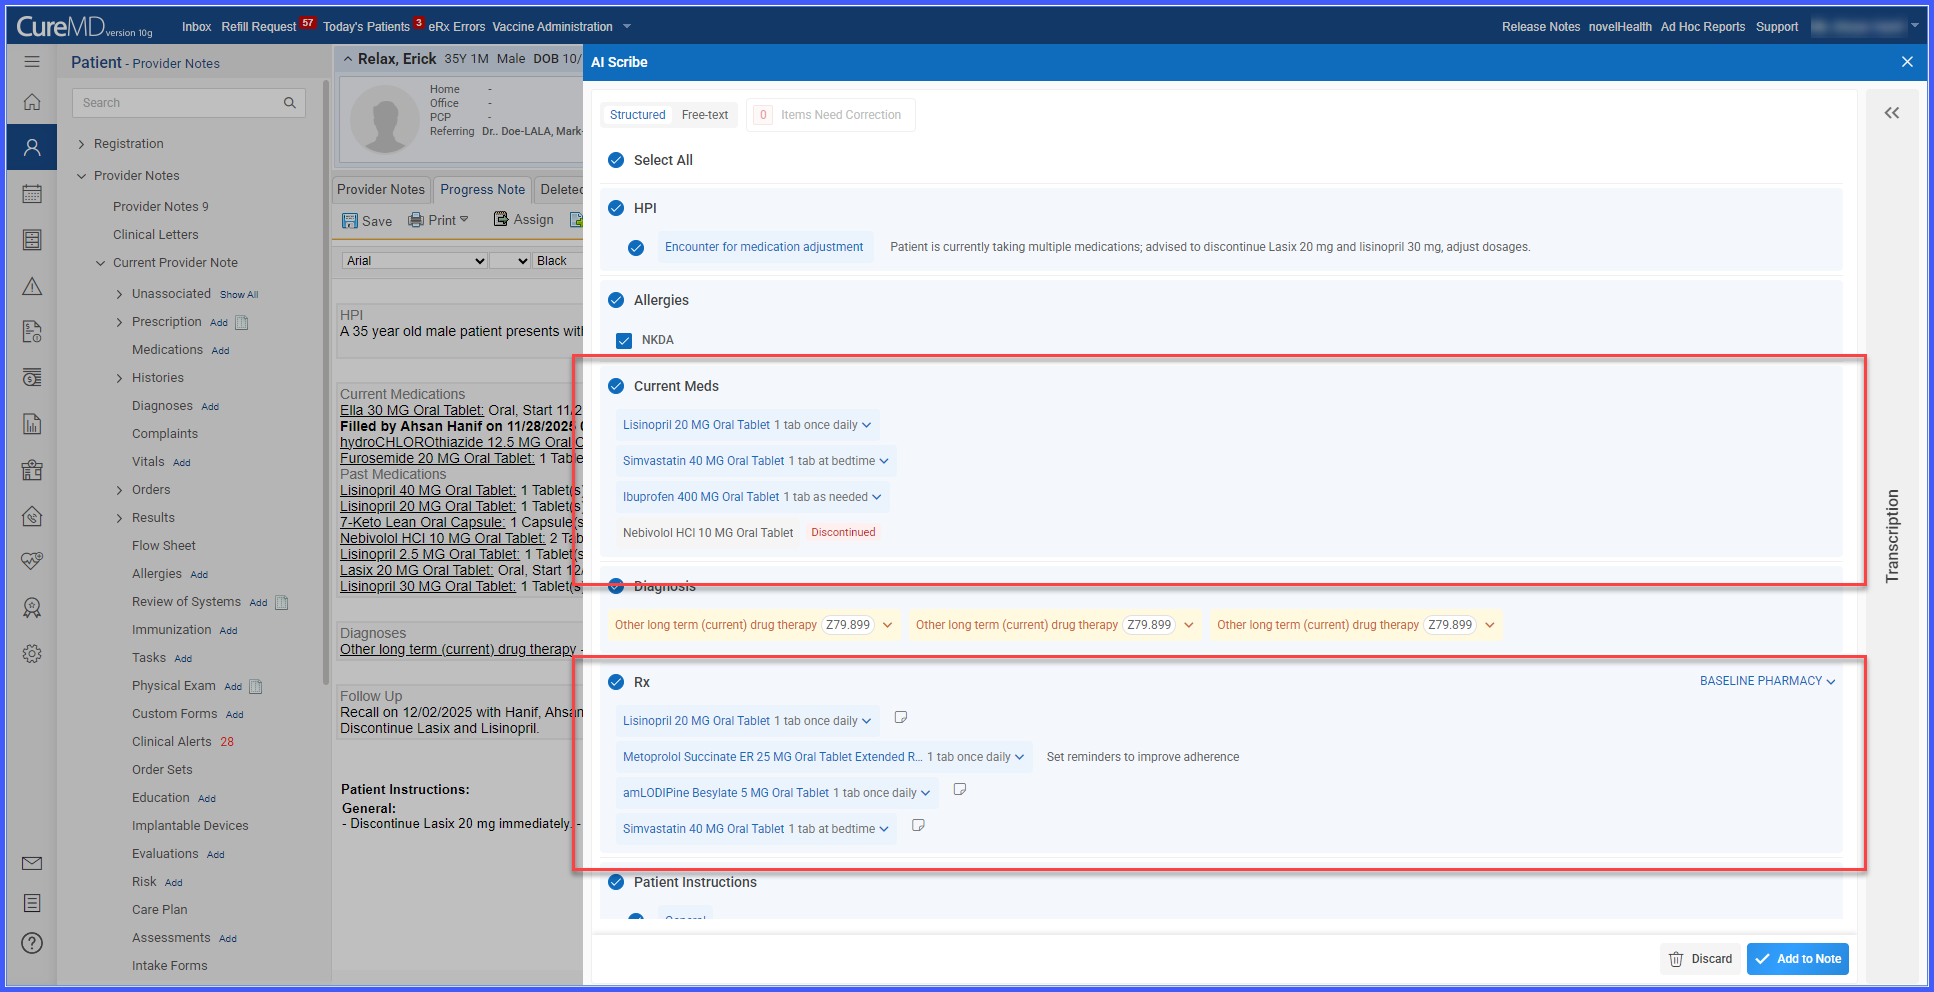Click document icon next to Prescription Add
1934x992 pixels.
[241, 322]
